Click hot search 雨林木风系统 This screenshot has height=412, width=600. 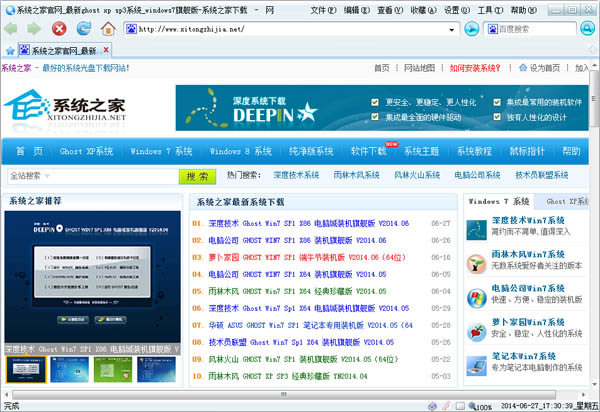[356, 175]
